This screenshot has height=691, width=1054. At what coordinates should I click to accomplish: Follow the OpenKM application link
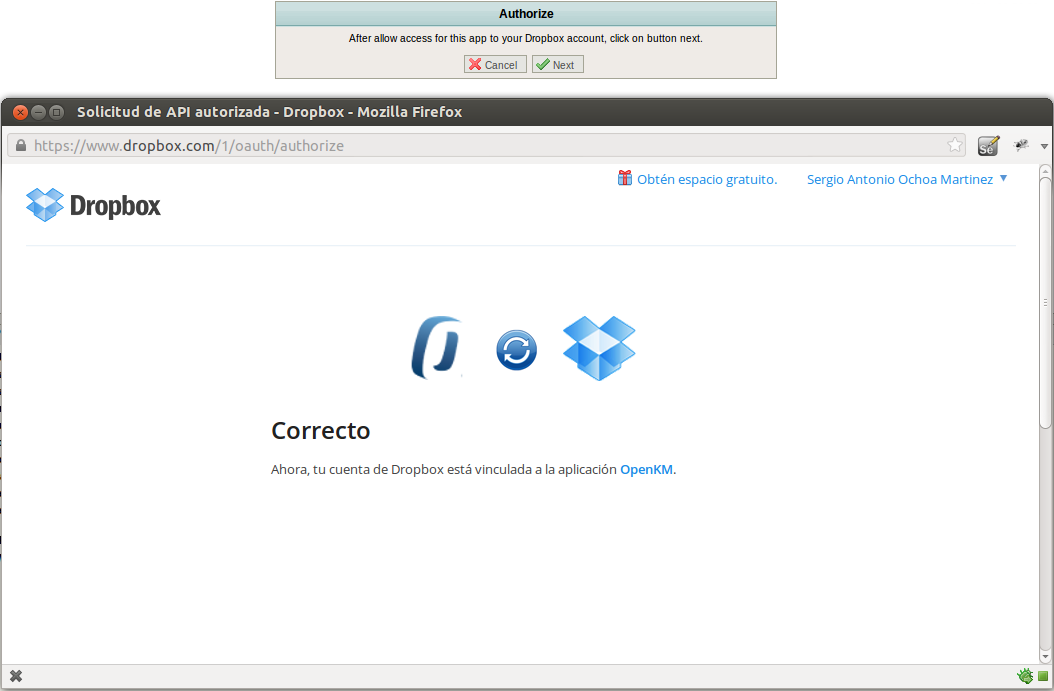tap(646, 469)
